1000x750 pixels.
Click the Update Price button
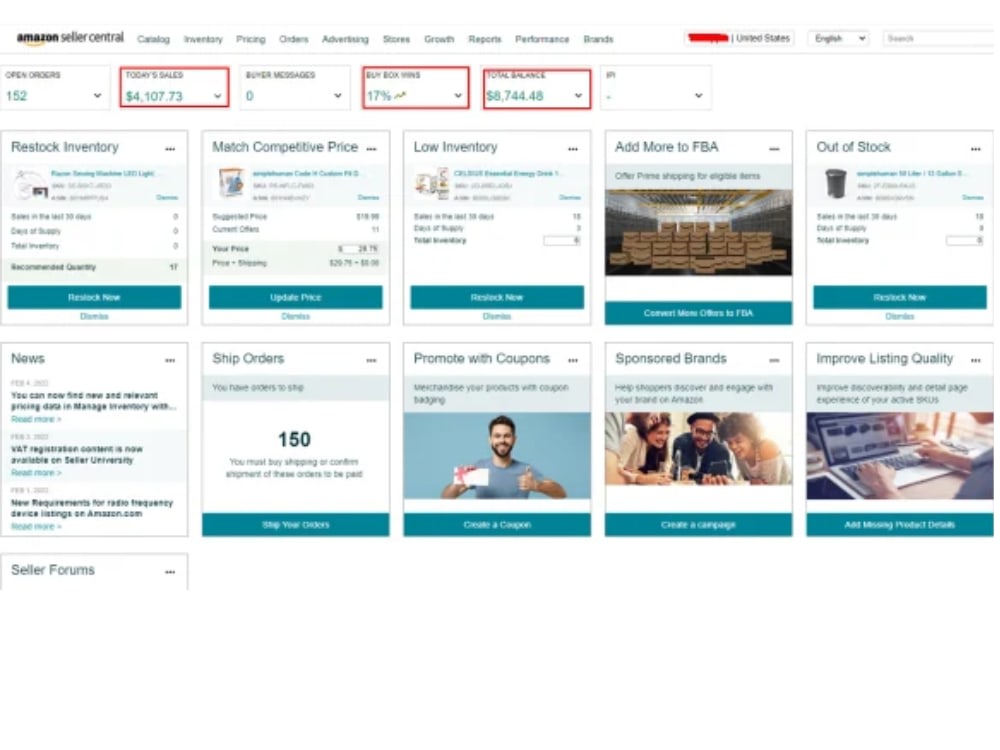tap(295, 297)
